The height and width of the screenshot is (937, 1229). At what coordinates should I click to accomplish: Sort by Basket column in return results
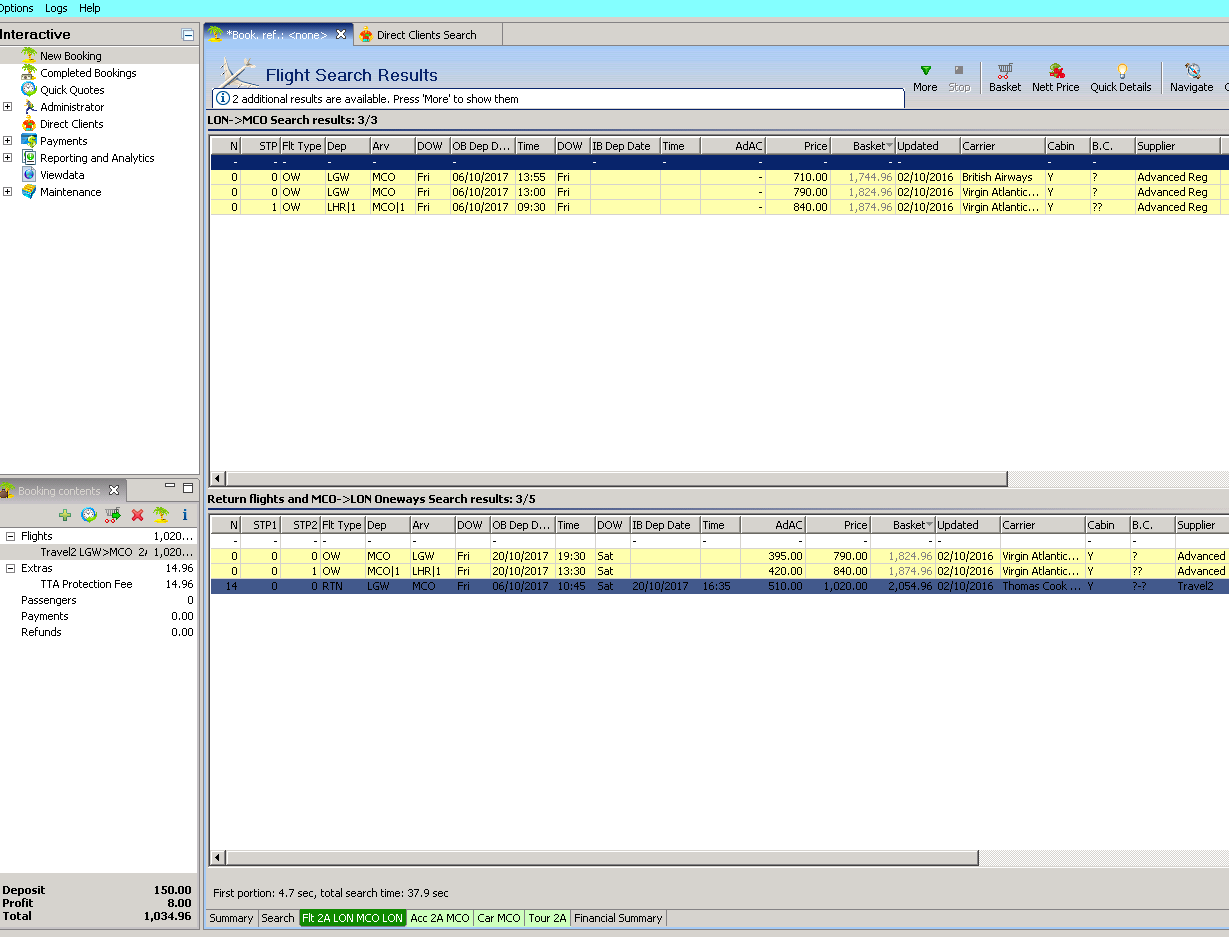902,525
